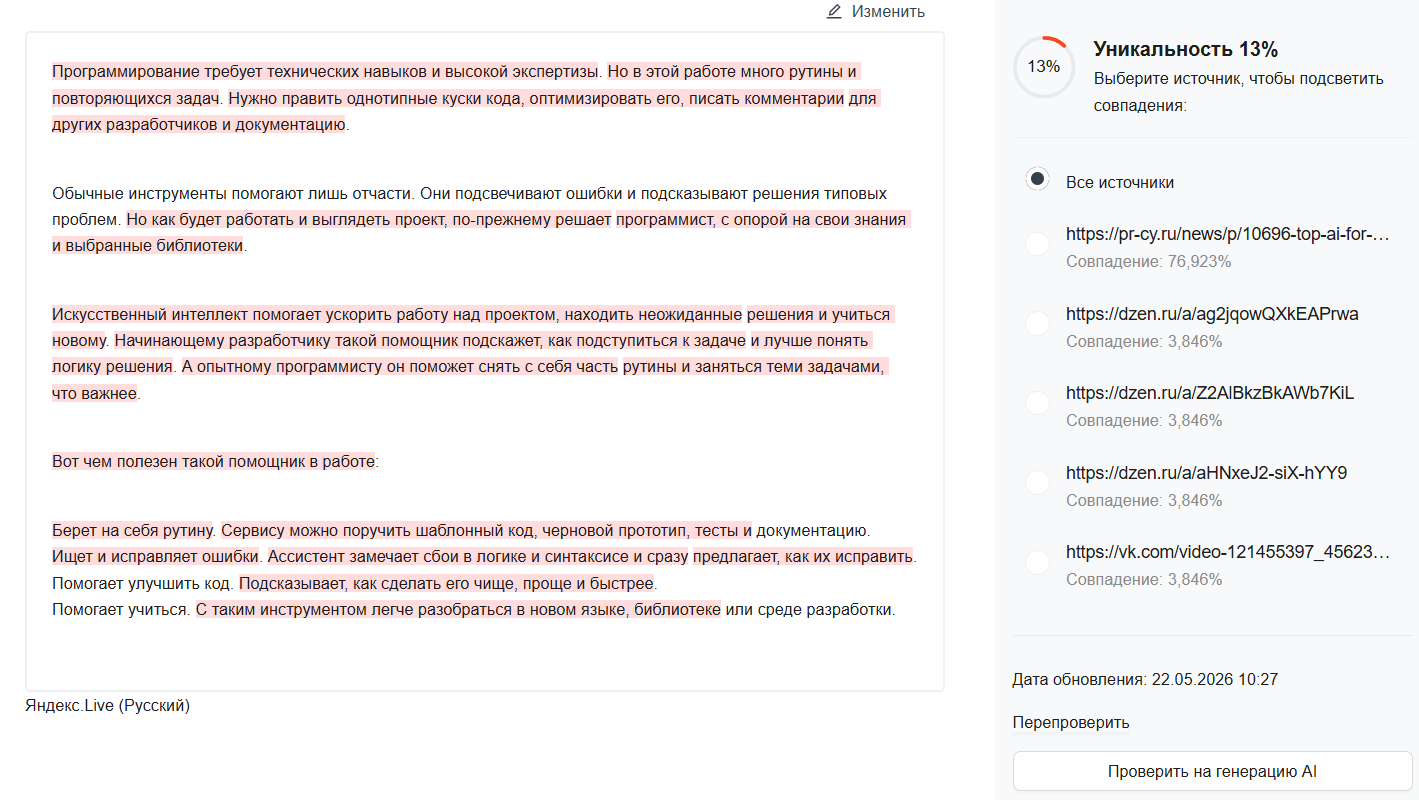Open the pr-cy.ru news source link
This screenshot has width=1419, height=800.
1228,235
